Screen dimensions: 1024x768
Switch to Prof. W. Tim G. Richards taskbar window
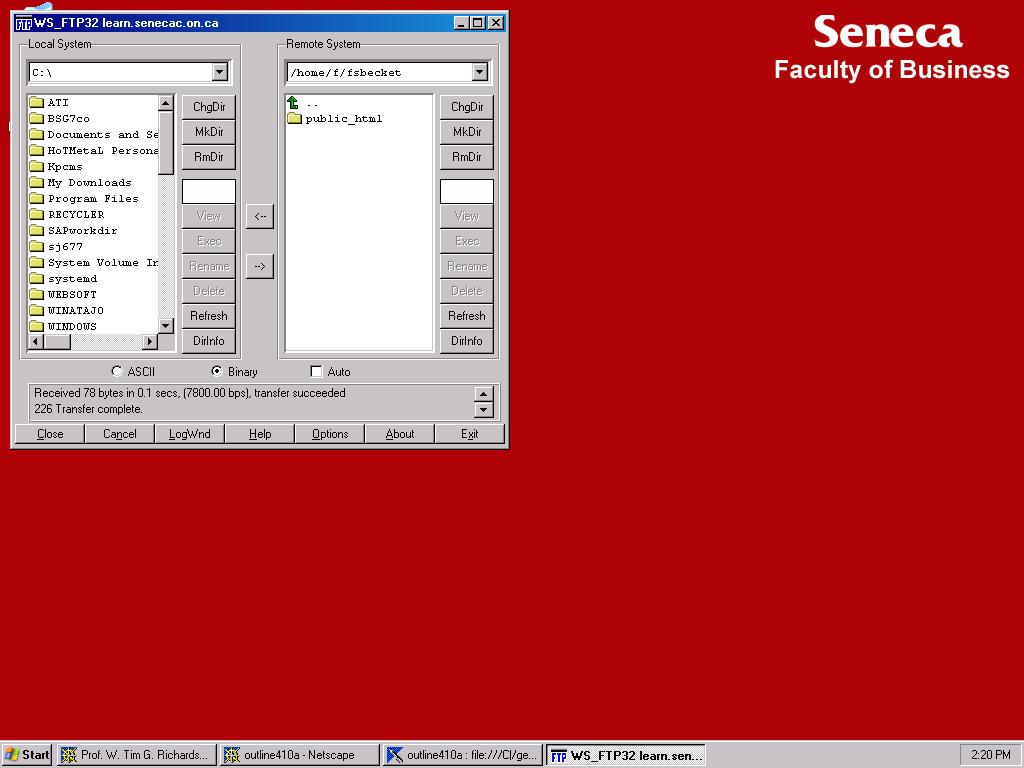[136, 755]
